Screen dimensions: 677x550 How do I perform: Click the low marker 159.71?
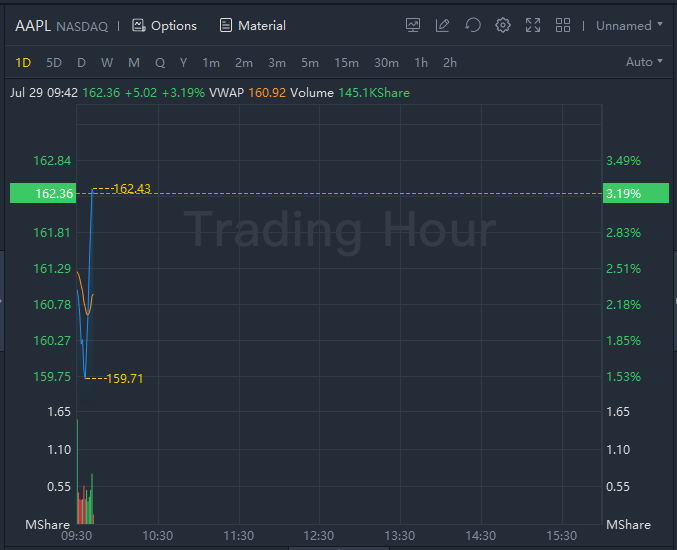point(124,379)
